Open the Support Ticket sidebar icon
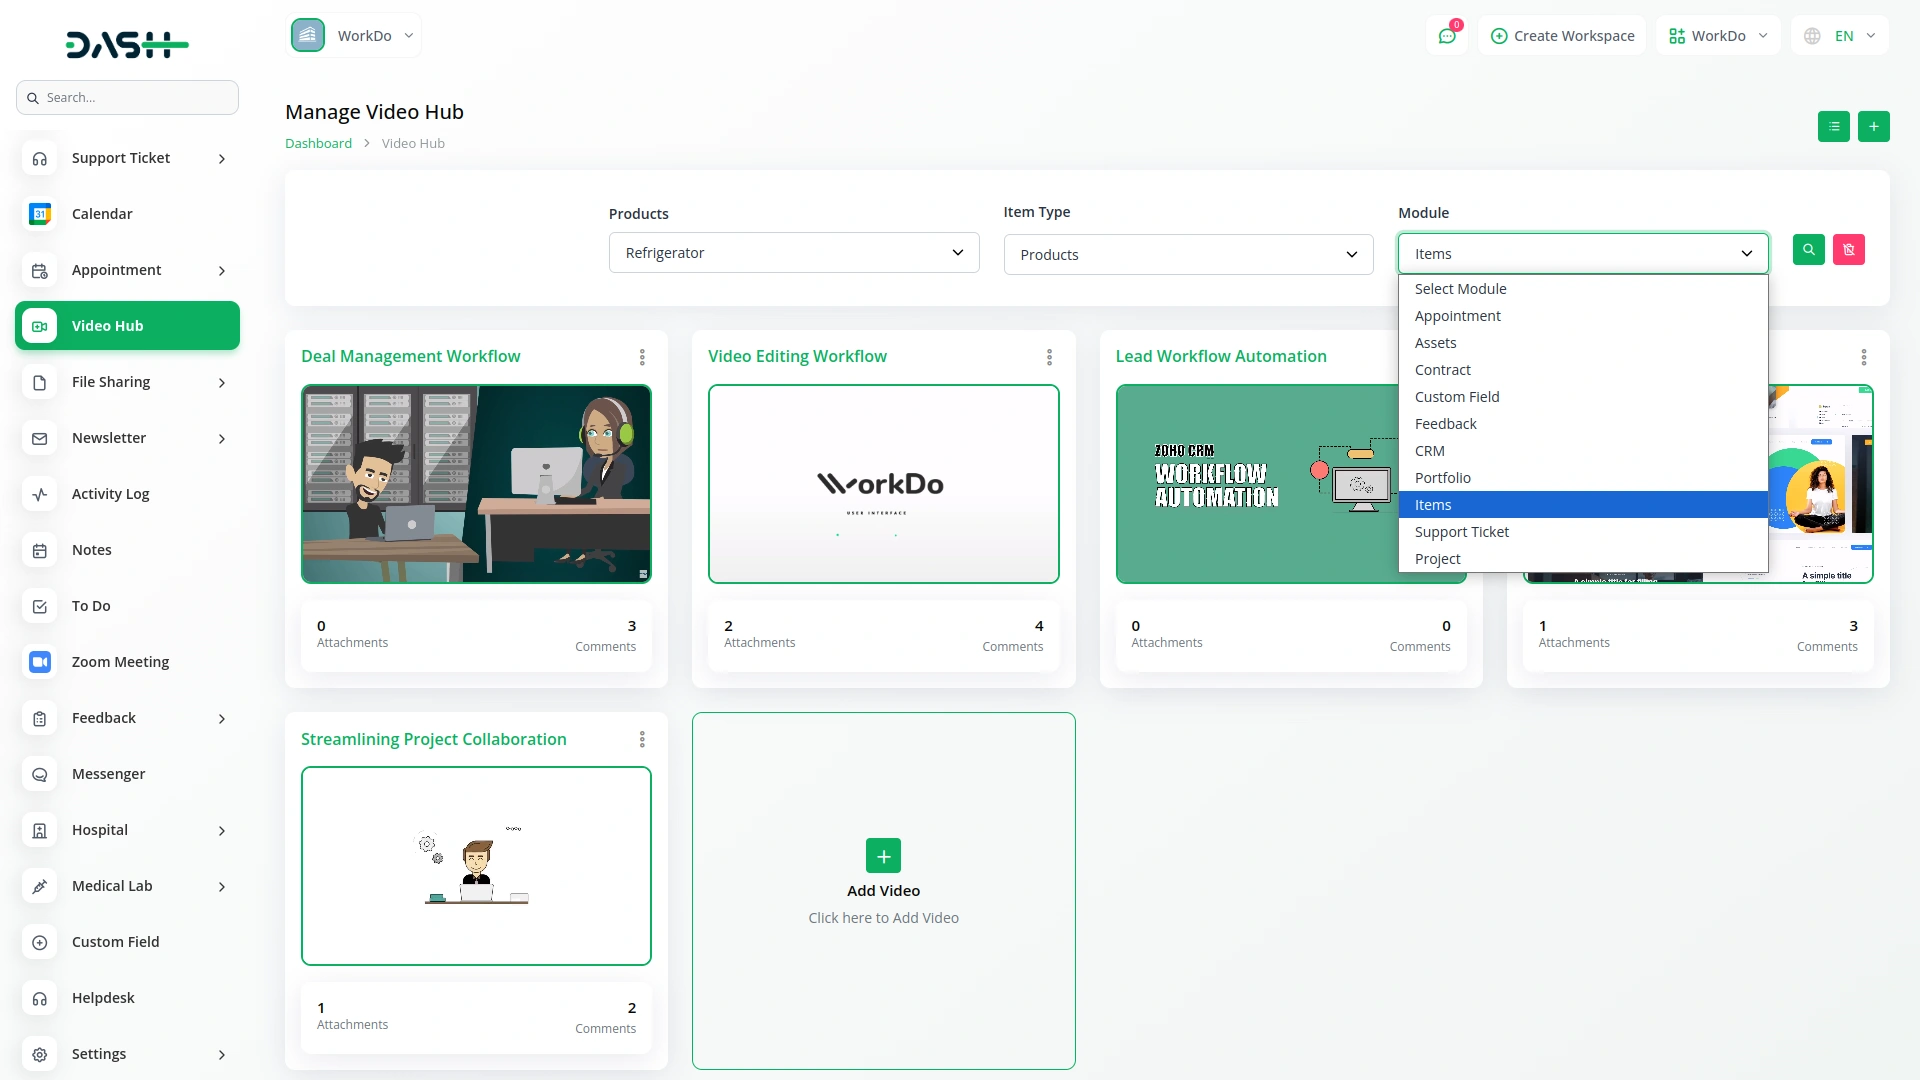The width and height of the screenshot is (1920, 1080). point(39,158)
